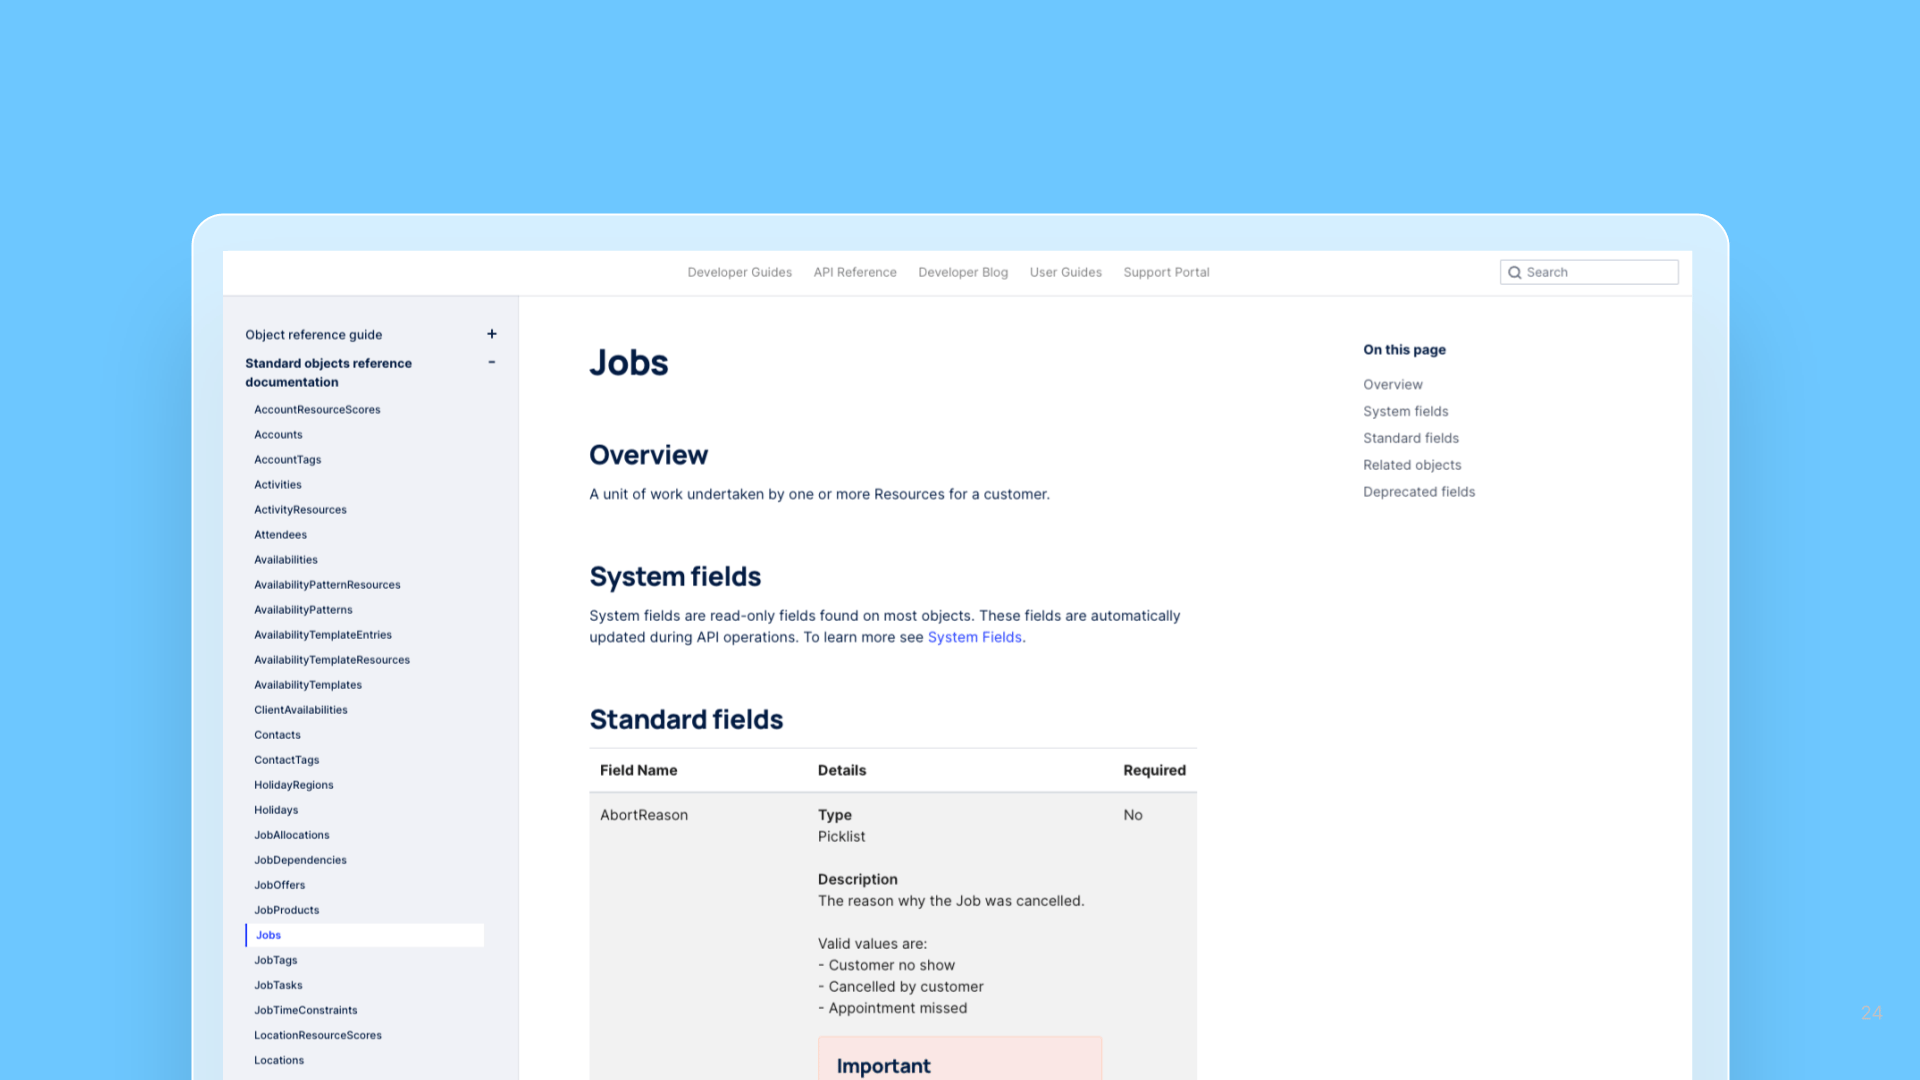Viewport: 1920px width, 1080px height.
Task: Open AvailabilityTemplates in sidebar
Action: (x=307, y=685)
